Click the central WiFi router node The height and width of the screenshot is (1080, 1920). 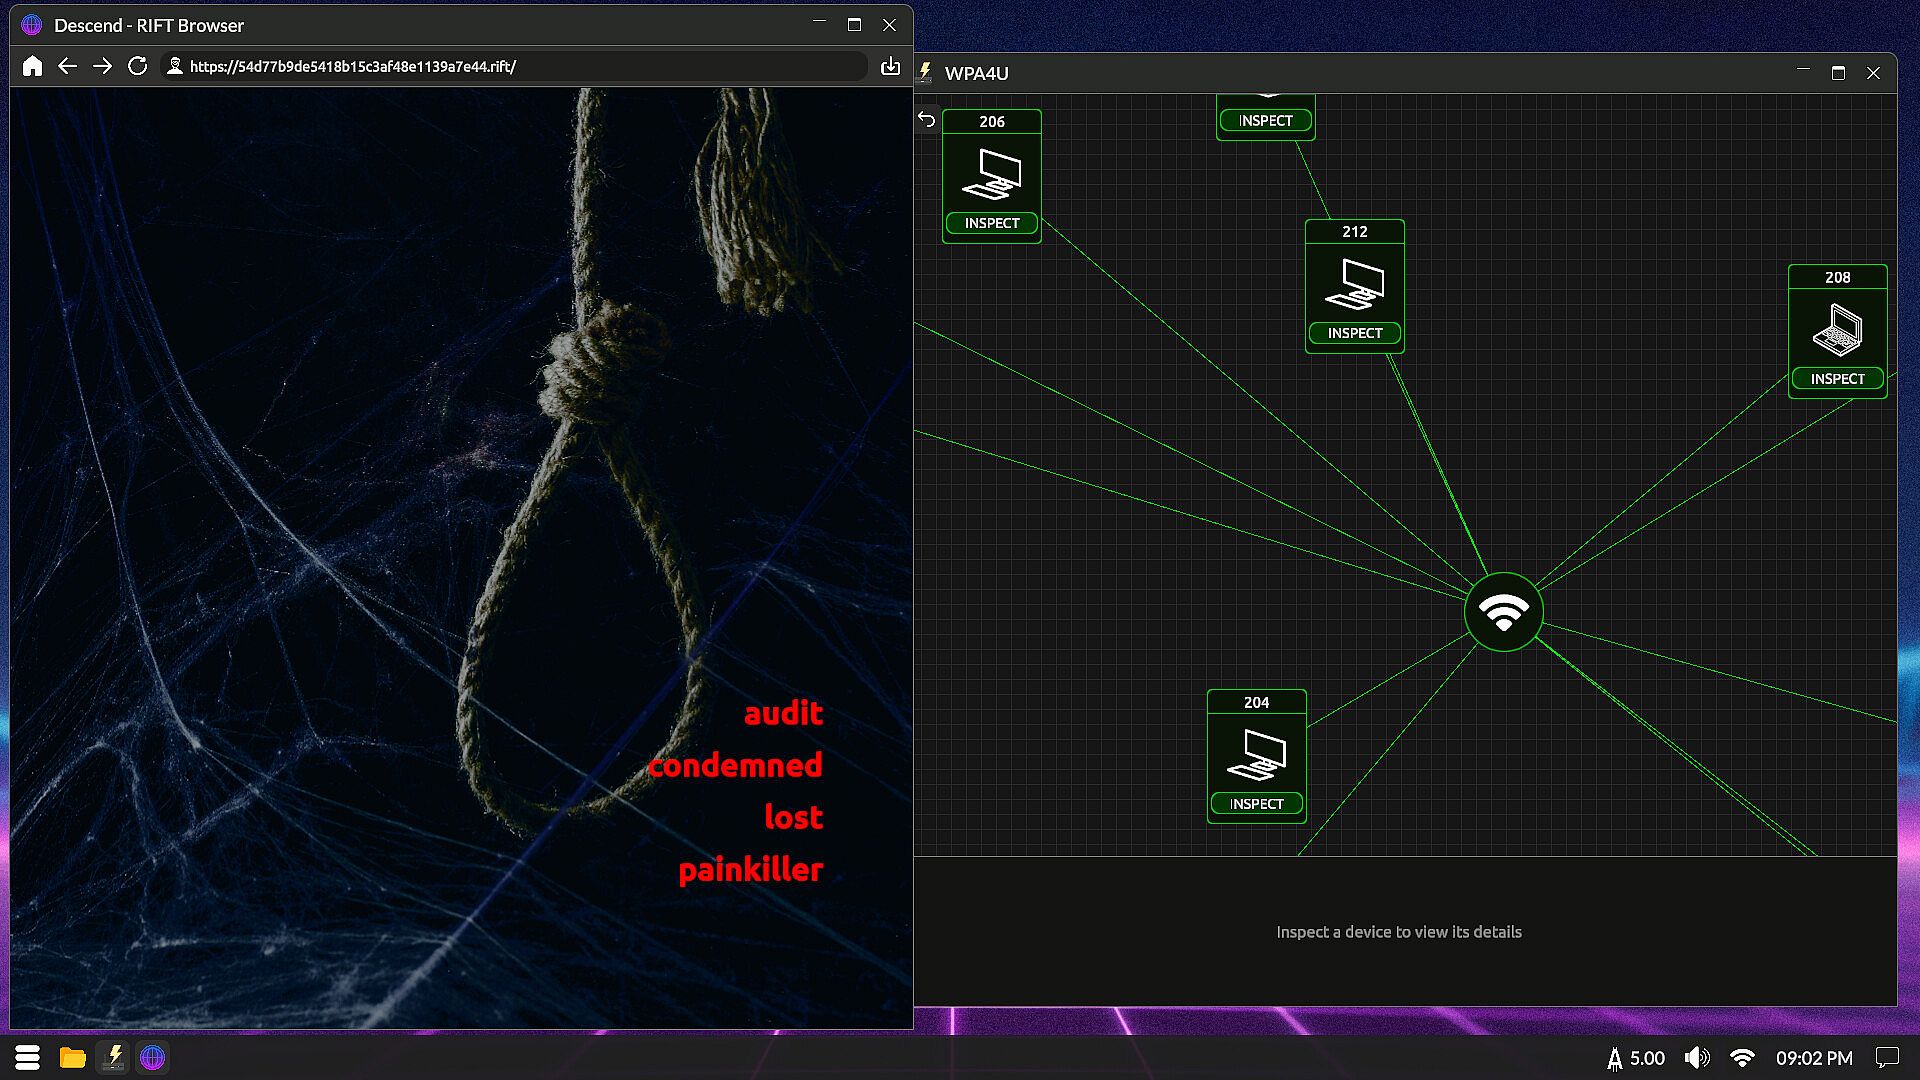click(x=1503, y=612)
